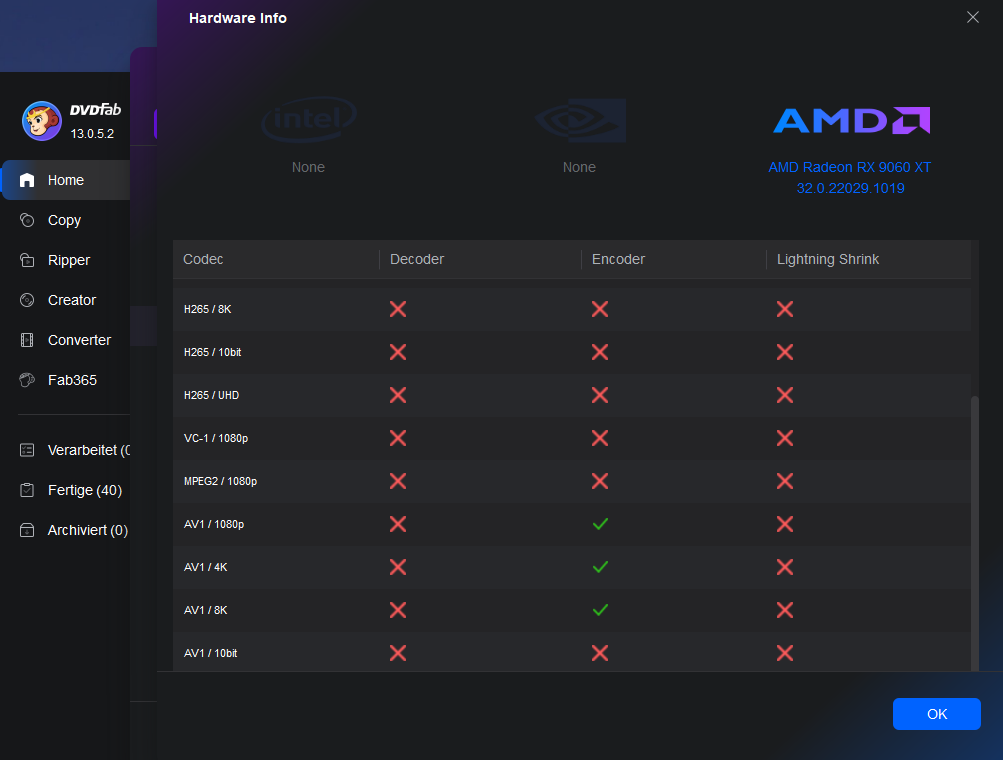Click the AMD logo
The height and width of the screenshot is (760, 1003).
[851, 120]
